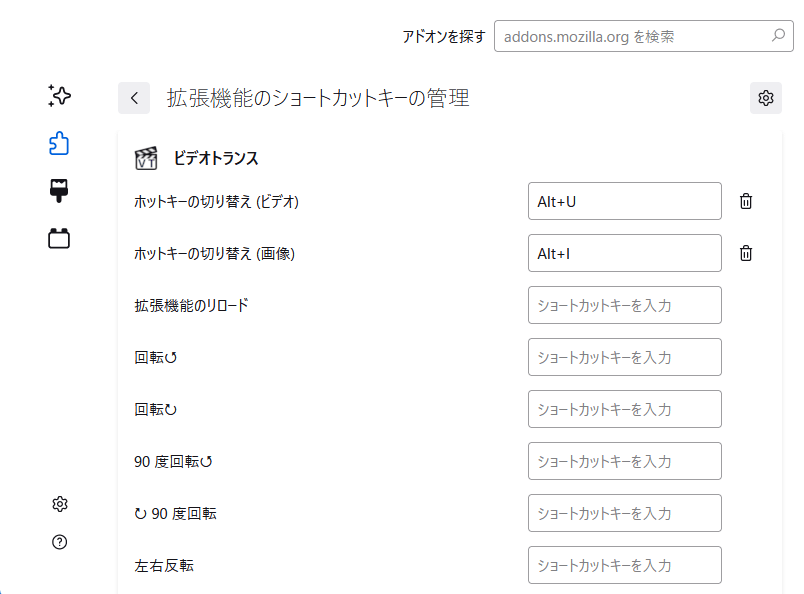Click shortcut field for 拡張機能のリロード
This screenshot has width=804, height=594.
625,305
